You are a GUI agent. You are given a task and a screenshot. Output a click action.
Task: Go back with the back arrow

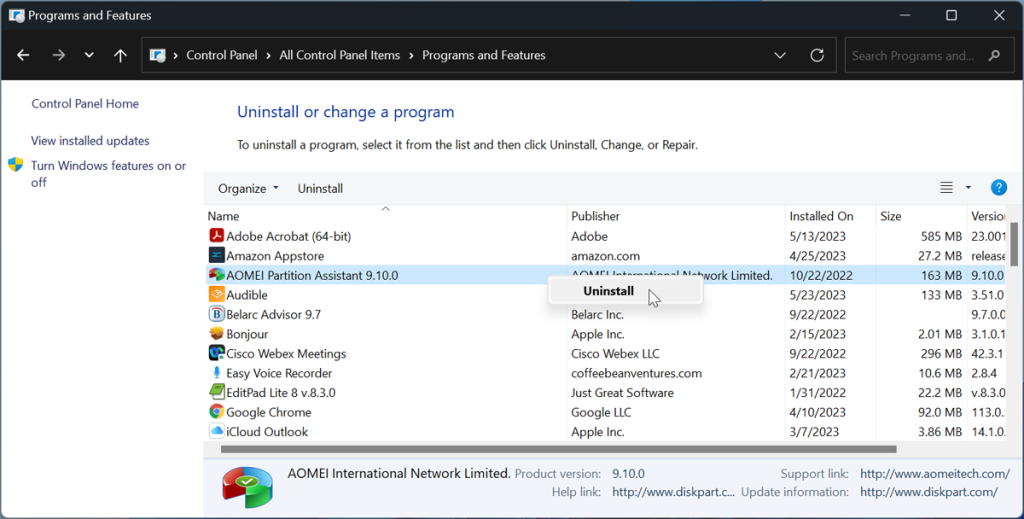[24, 55]
